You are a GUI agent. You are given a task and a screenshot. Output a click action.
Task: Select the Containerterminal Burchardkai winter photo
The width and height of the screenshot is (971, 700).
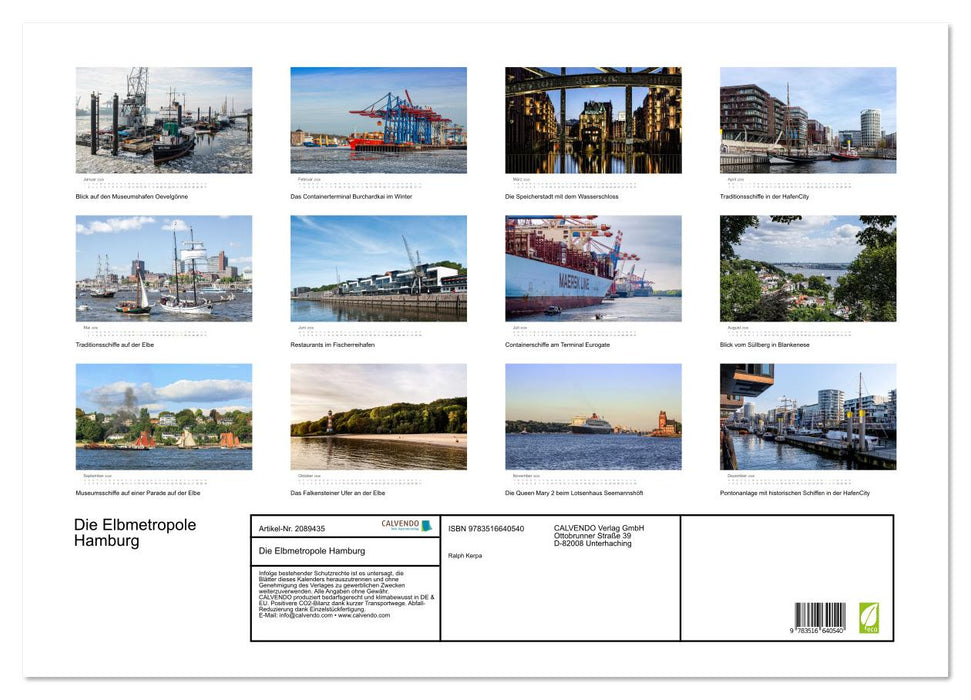pos(379,119)
